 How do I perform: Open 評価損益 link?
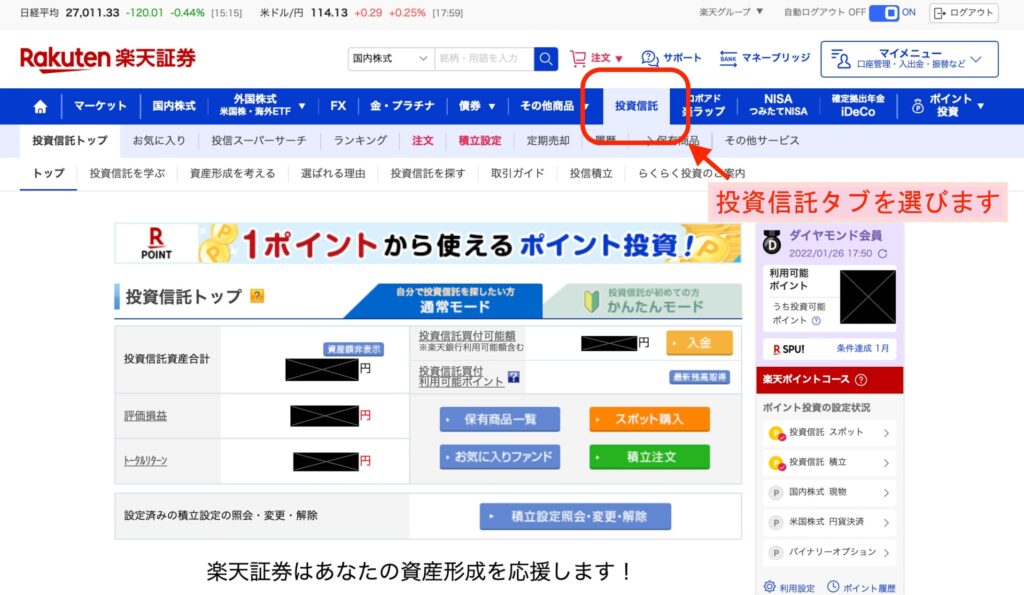tap(146, 416)
